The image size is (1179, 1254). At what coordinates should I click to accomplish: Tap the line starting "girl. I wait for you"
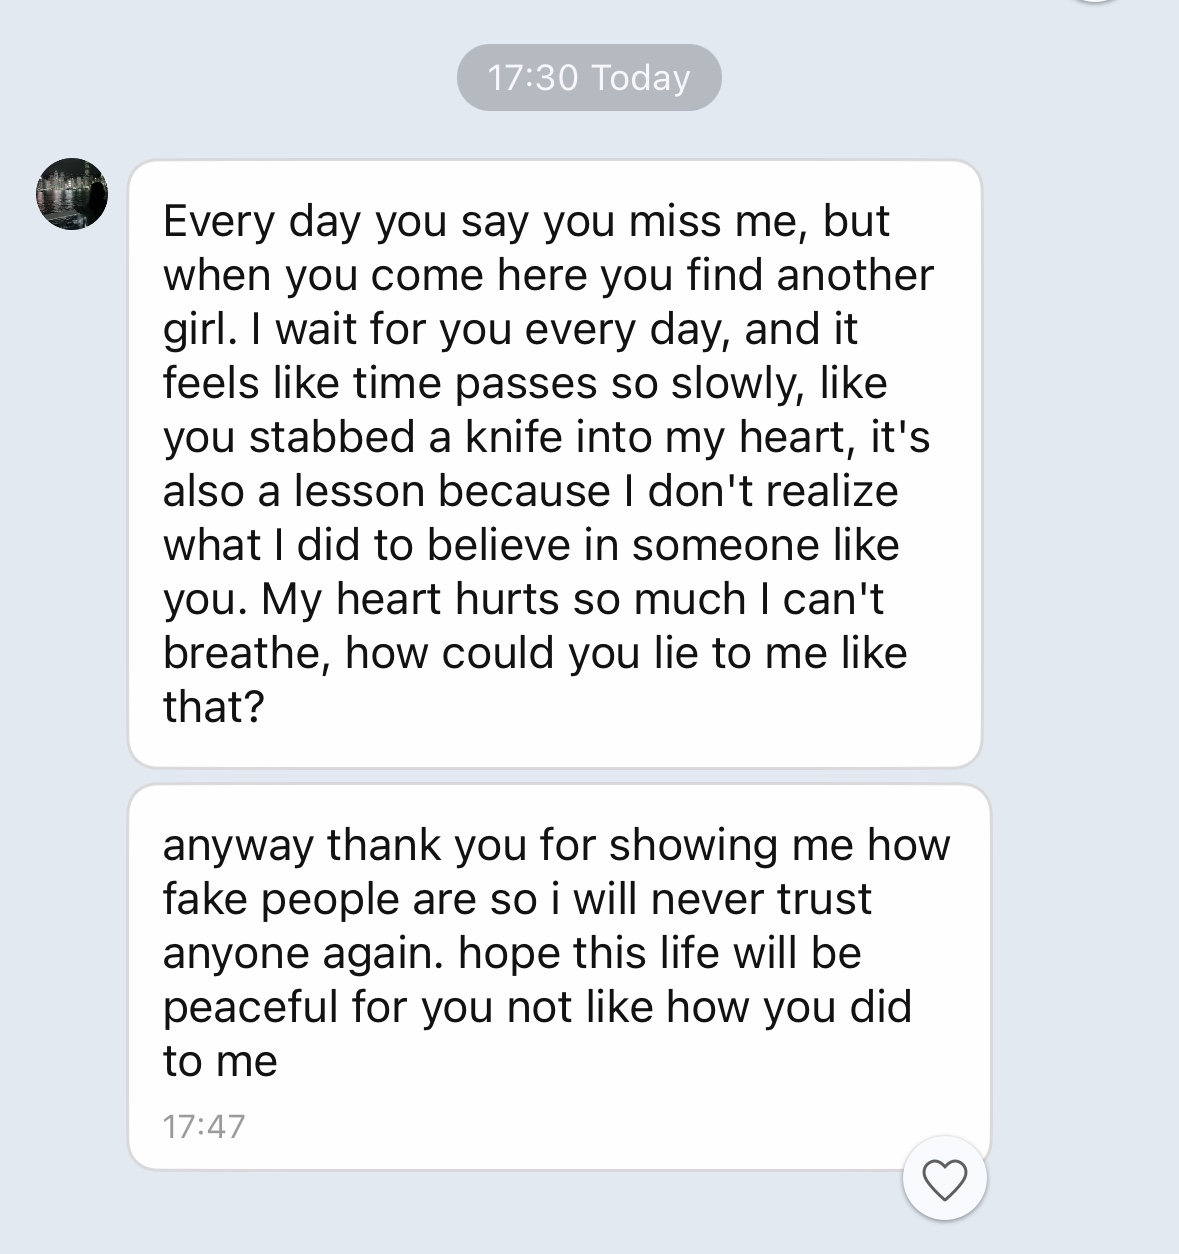point(510,329)
